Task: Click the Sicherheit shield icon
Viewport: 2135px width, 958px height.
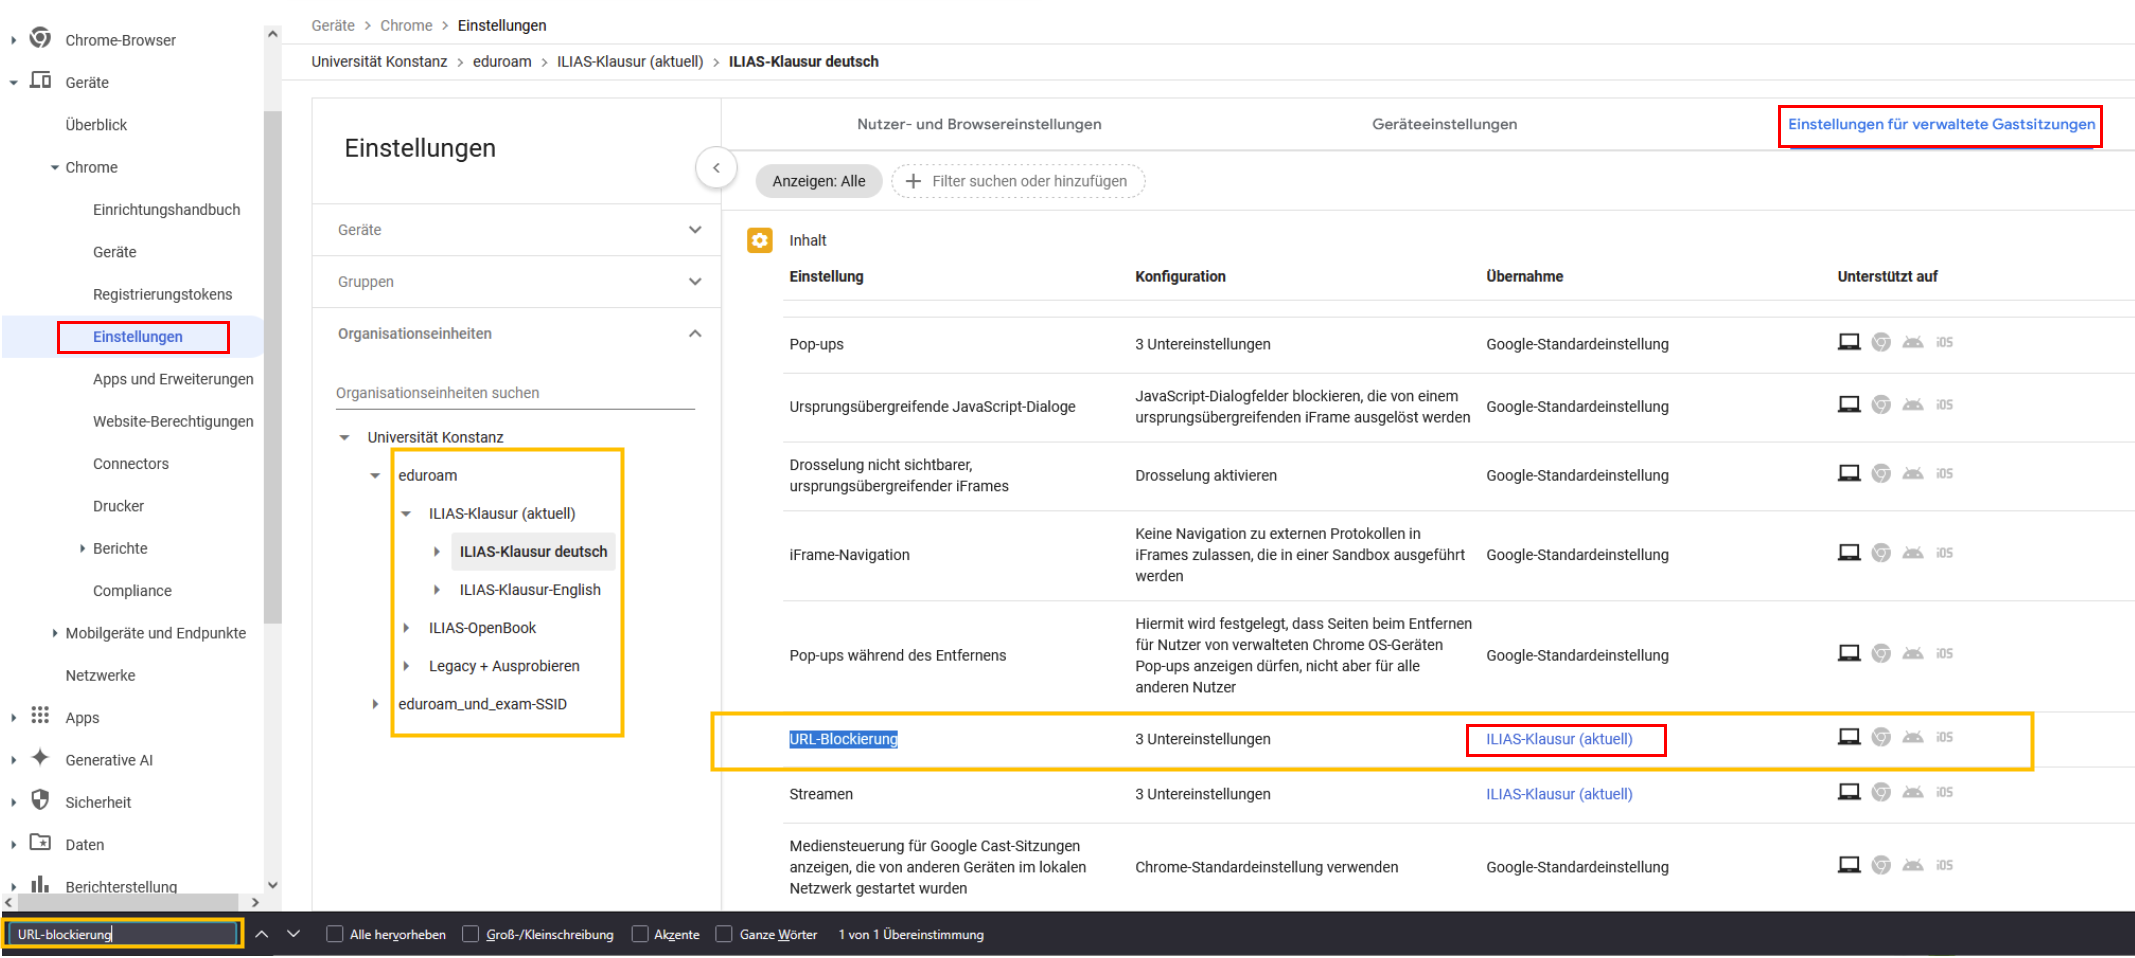Action: (40, 800)
